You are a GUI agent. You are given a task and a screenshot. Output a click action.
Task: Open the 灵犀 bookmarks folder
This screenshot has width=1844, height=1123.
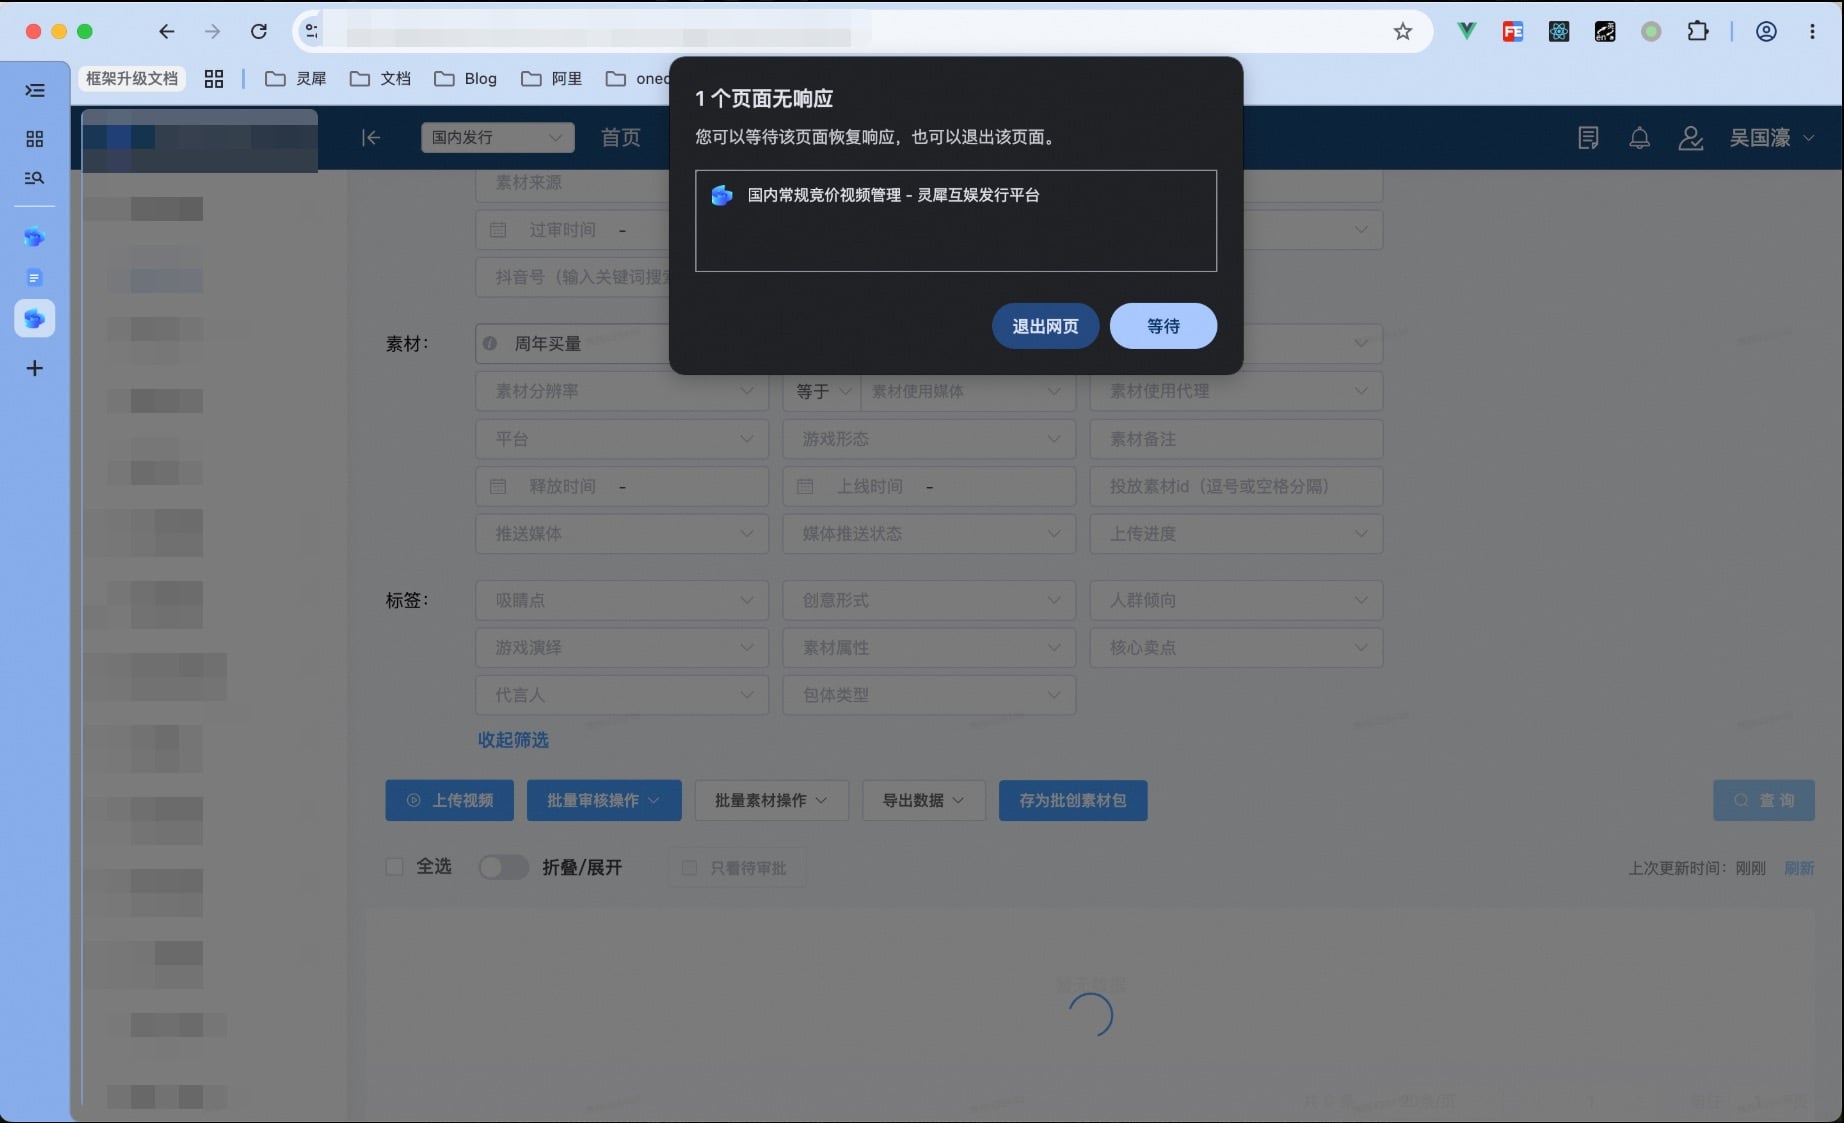[x=296, y=79]
